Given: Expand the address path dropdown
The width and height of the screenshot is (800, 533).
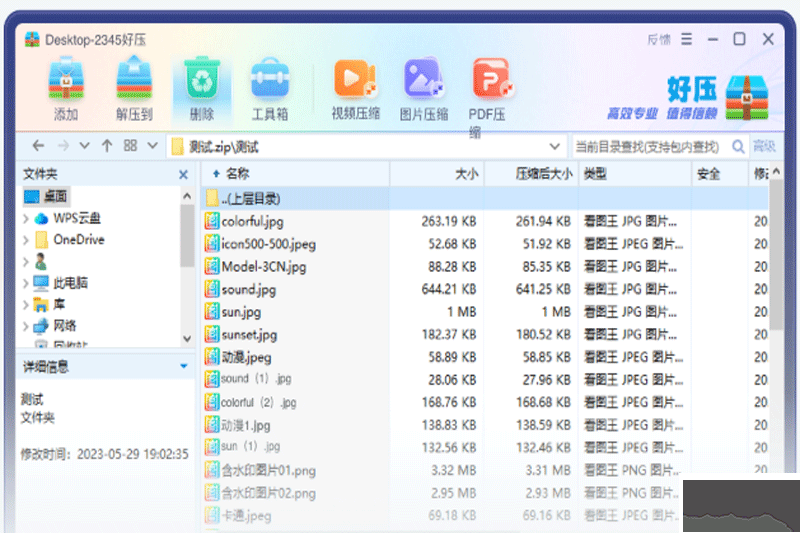Looking at the screenshot, I should click(554, 147).
